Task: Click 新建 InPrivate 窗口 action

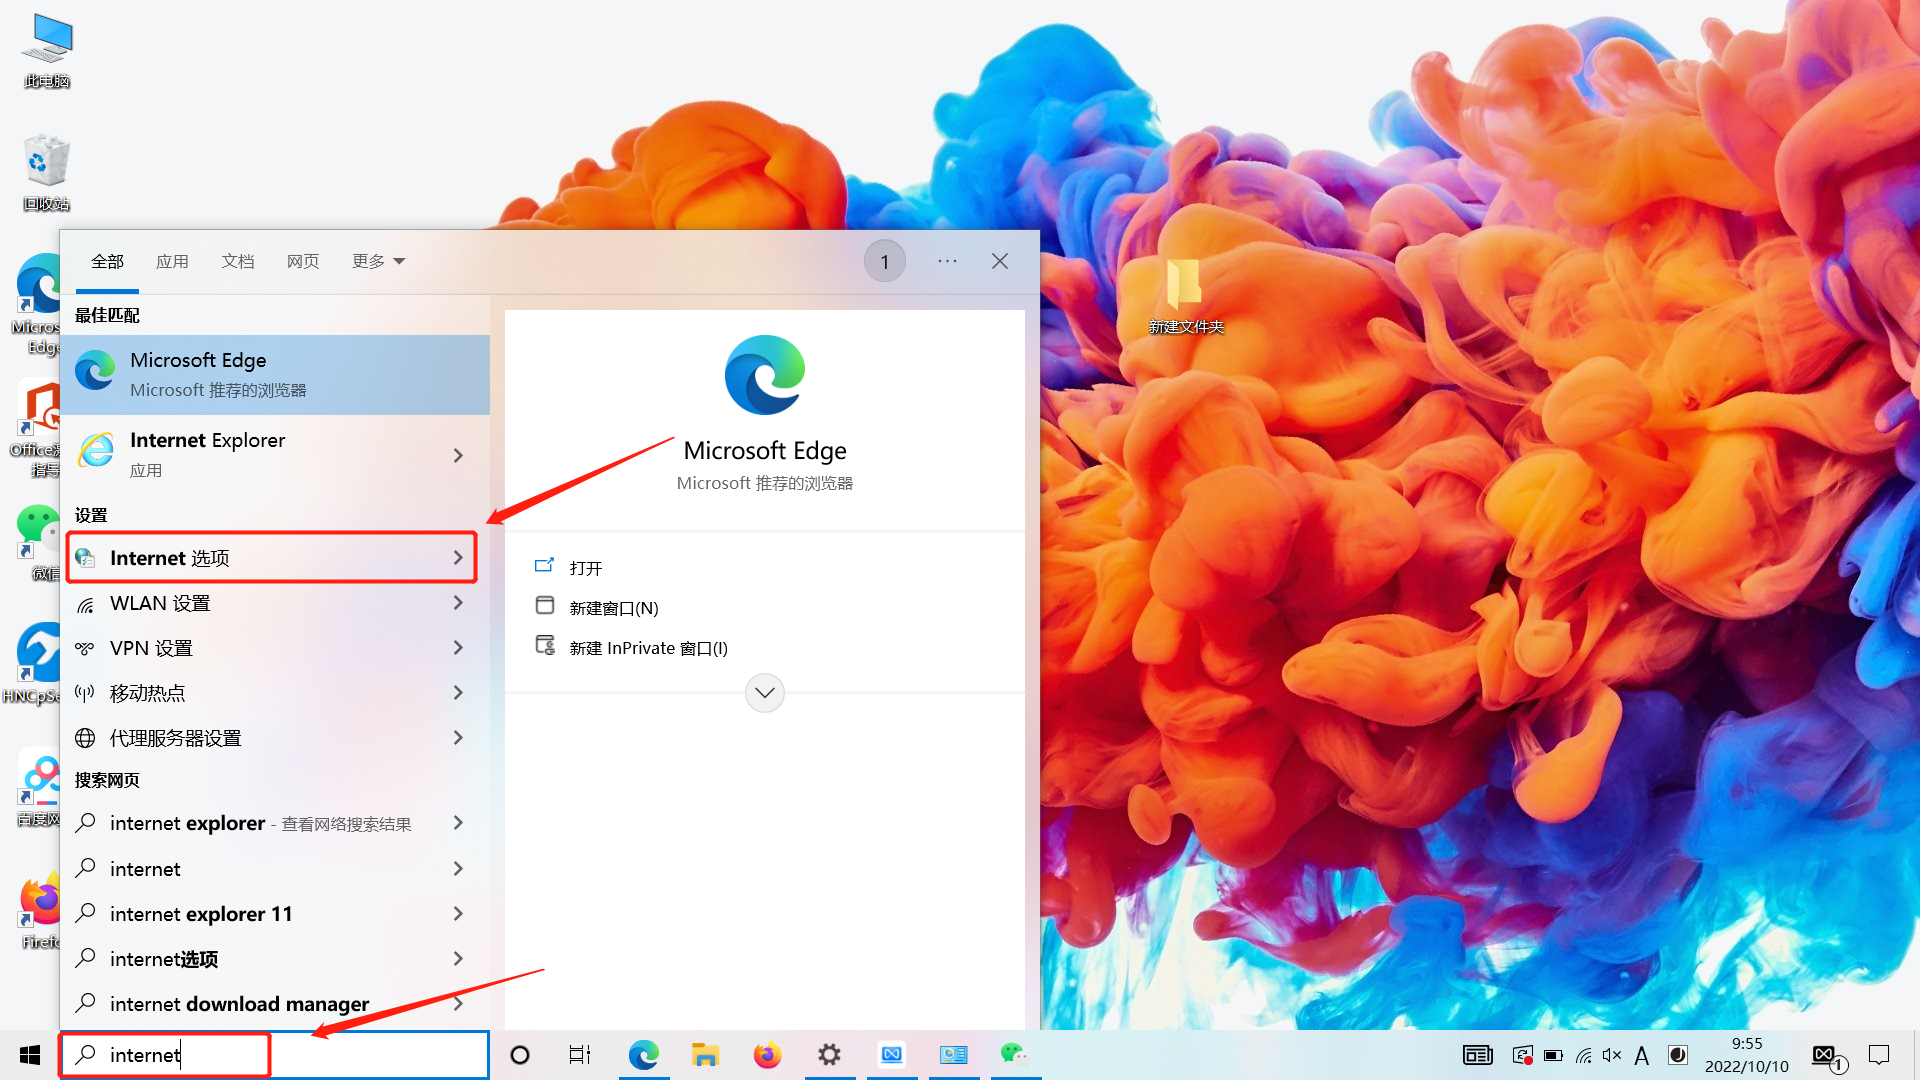Action: tap(648, 648)
